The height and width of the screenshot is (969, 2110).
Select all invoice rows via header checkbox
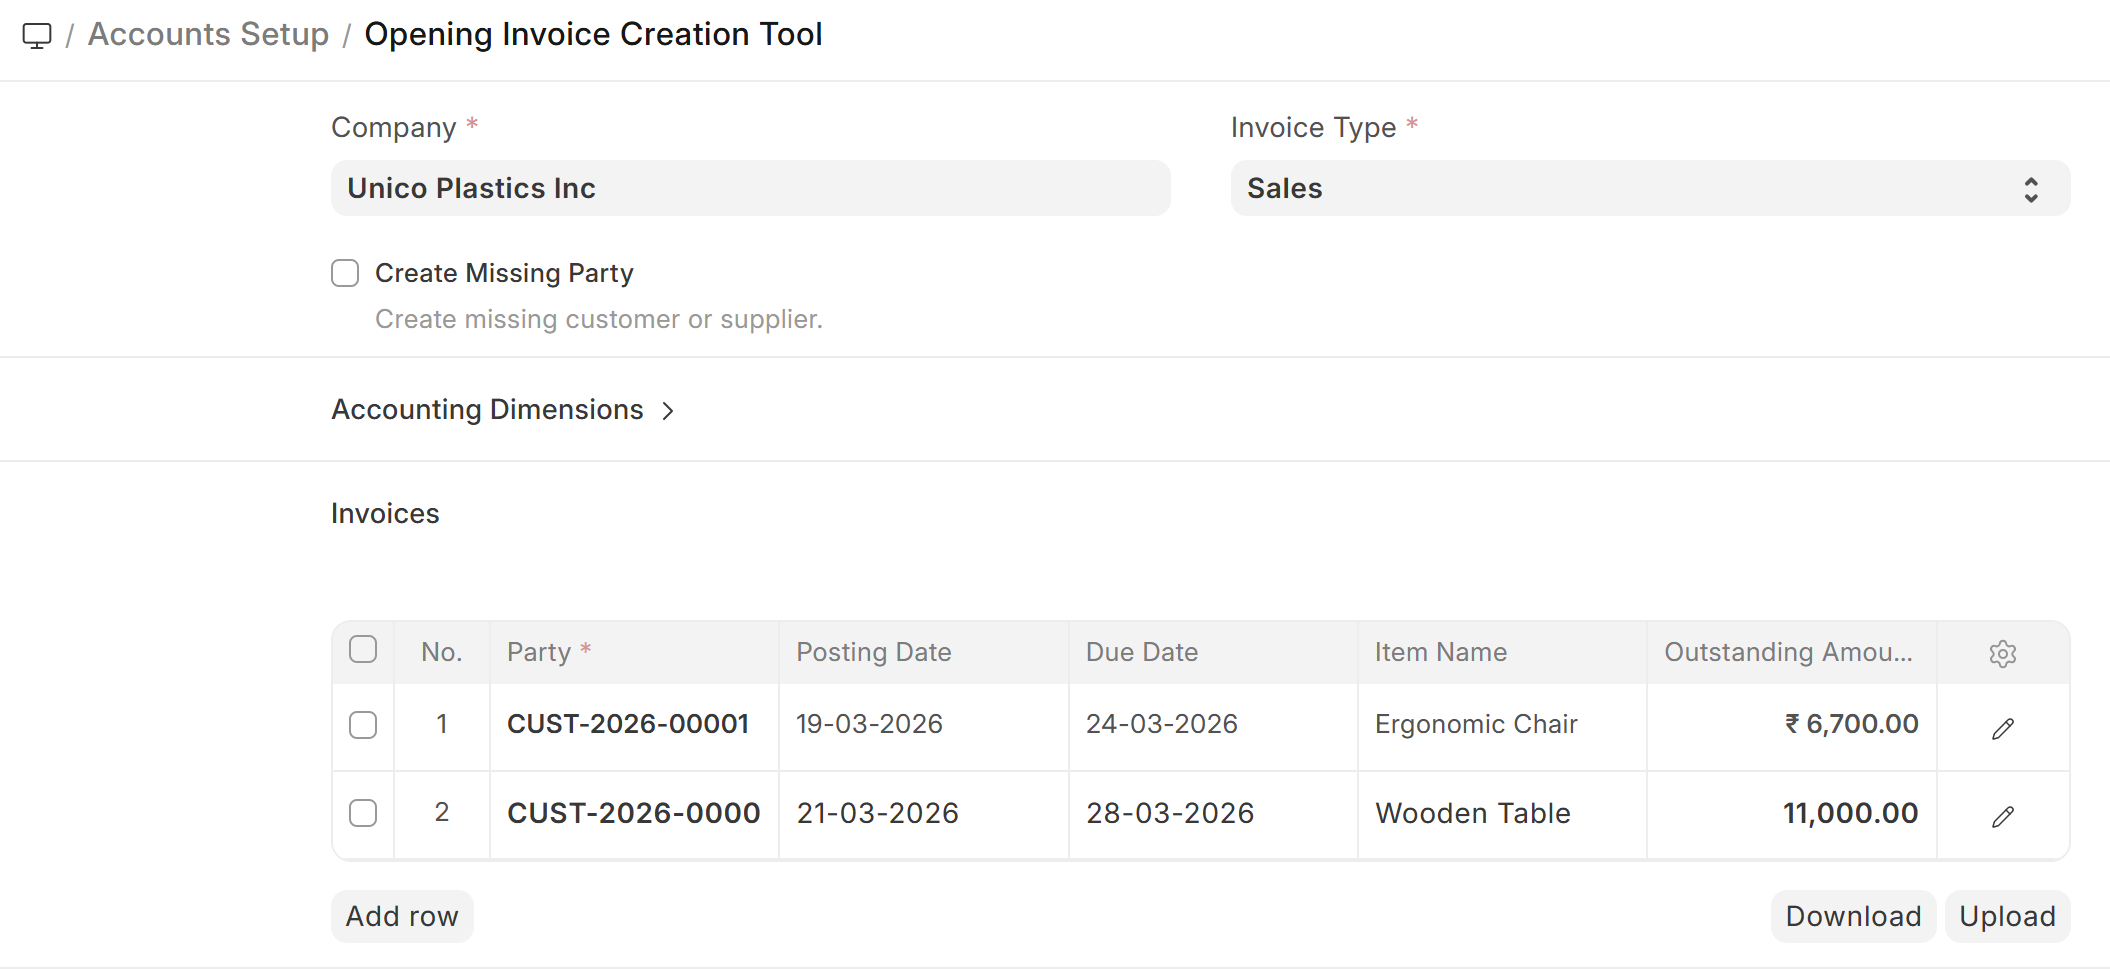[363, 650]
